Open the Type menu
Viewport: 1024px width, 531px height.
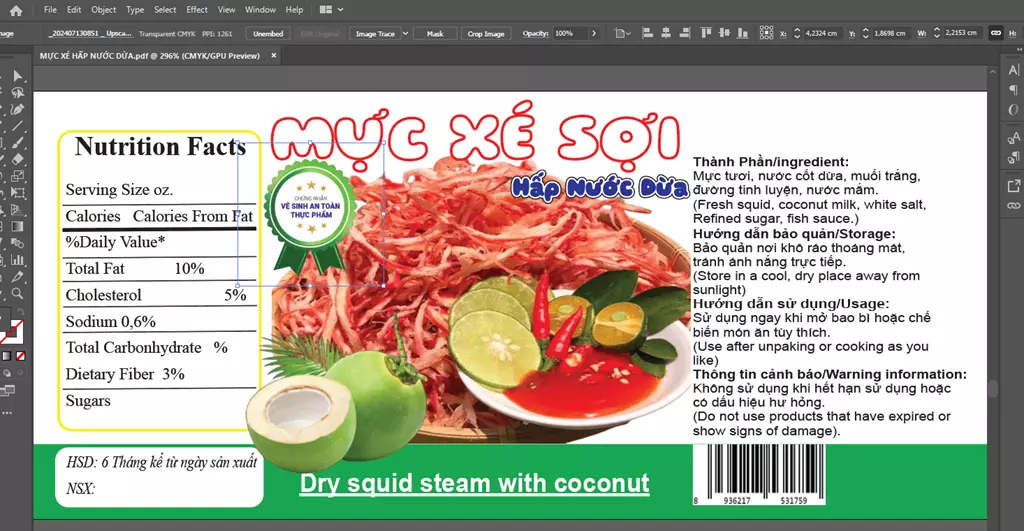(x=135, y=10)
